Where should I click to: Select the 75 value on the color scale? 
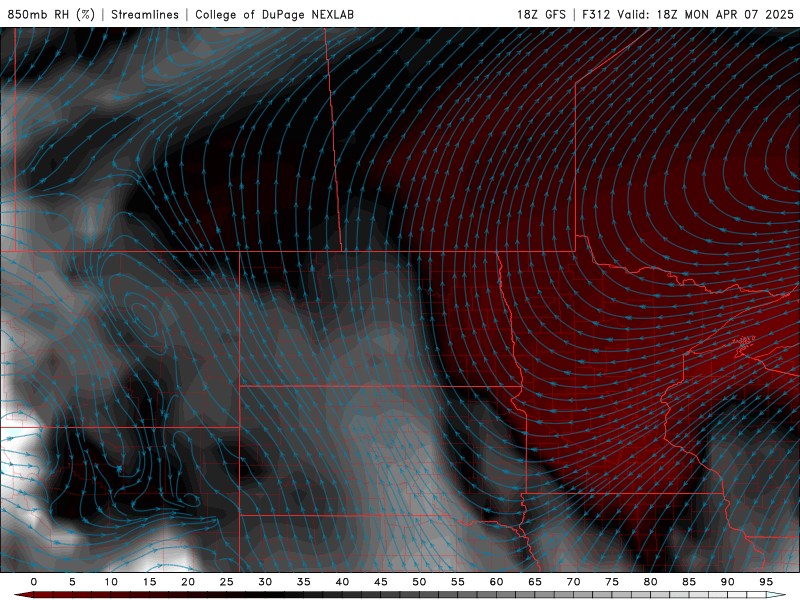(x=612, y=582)
